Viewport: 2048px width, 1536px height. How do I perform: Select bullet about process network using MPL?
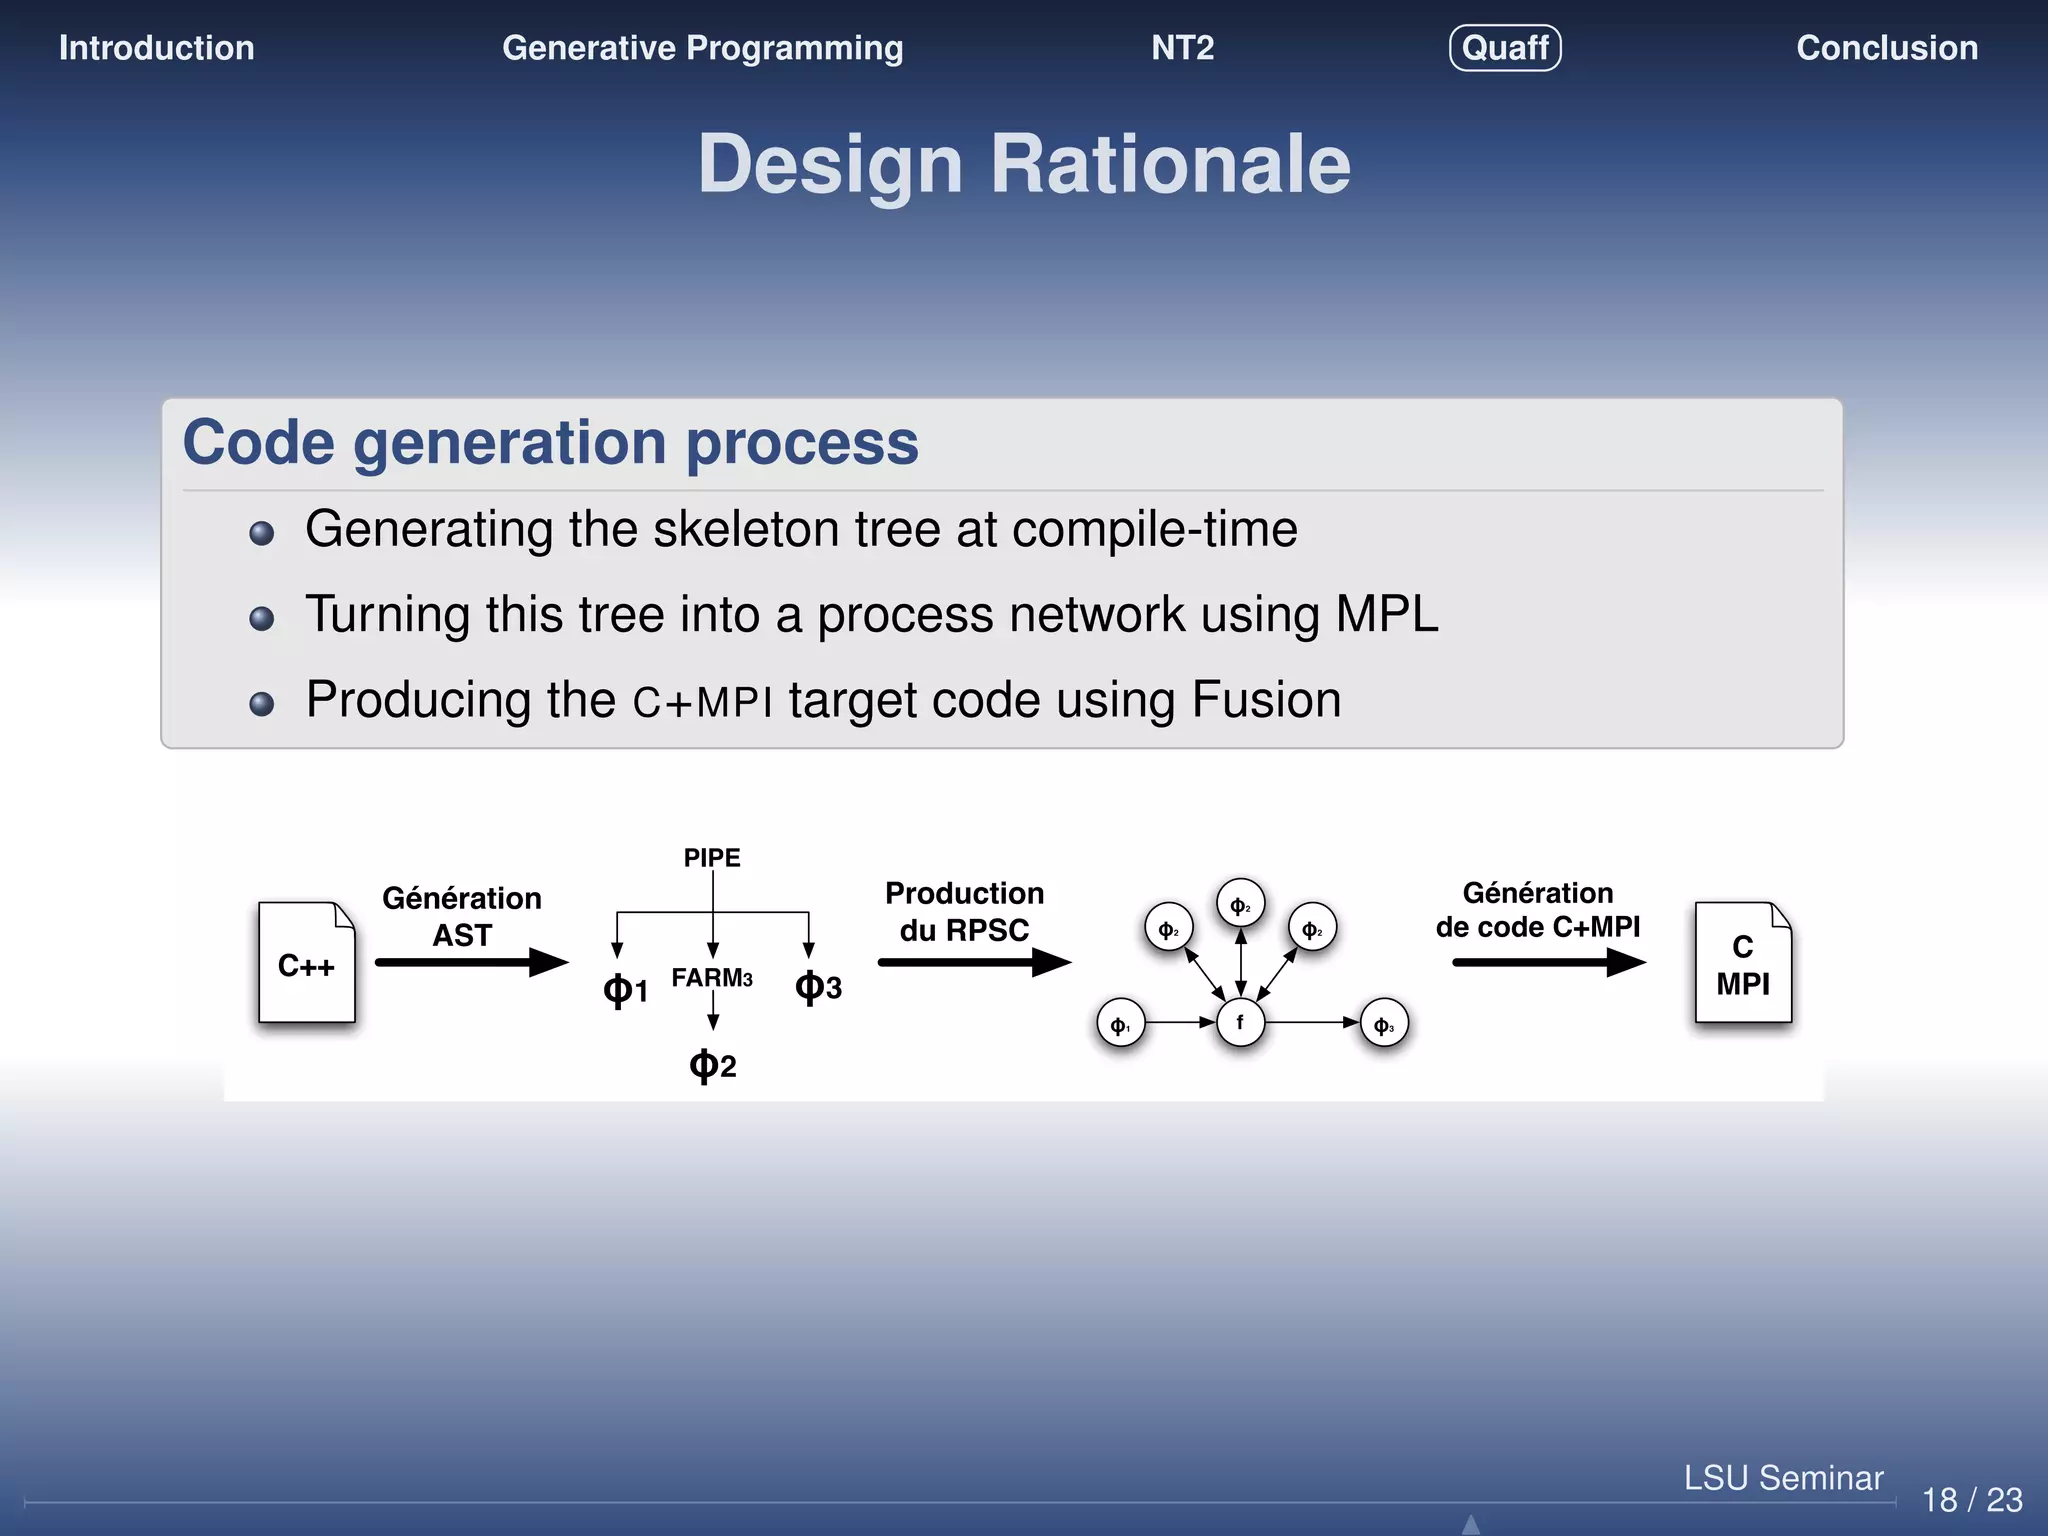[x=871, y=614]
